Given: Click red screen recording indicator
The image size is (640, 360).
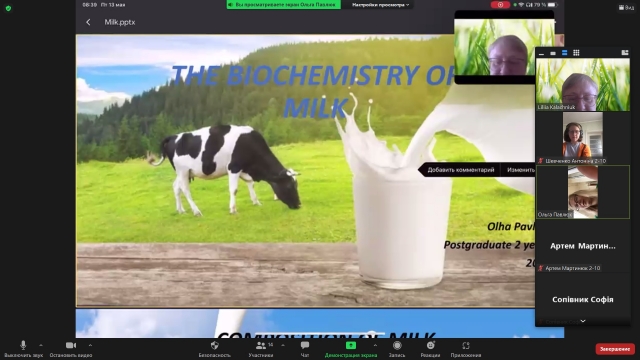Looking at the screenshot, I should [500, 5].
